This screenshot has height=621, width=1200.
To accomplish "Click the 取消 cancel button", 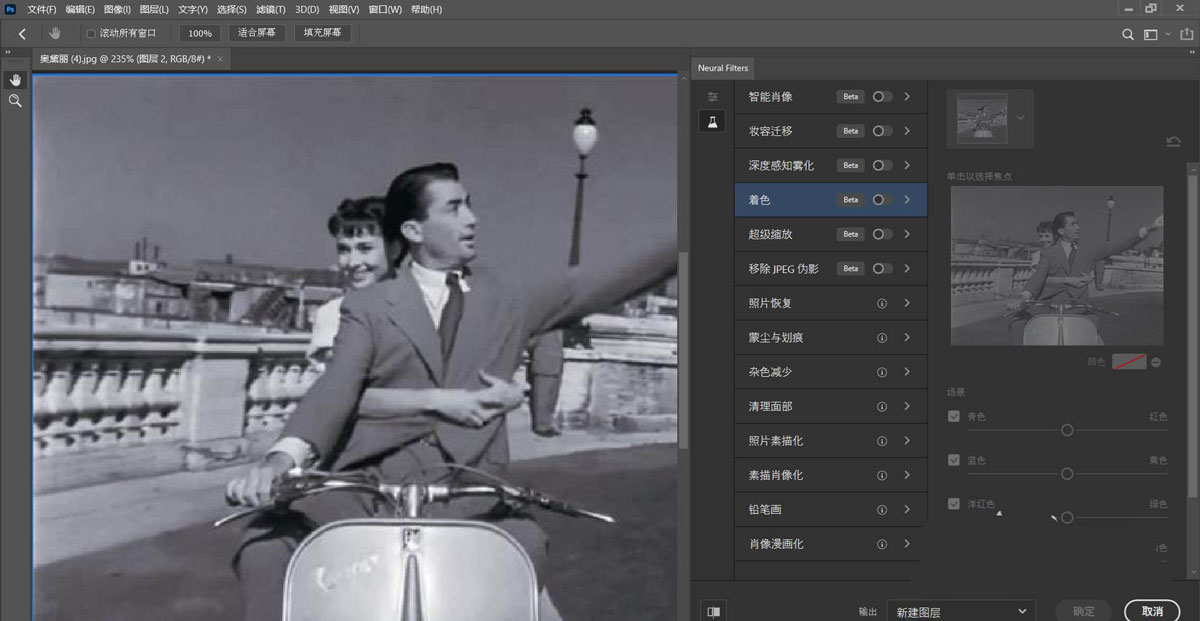I will coord(1152,611).
